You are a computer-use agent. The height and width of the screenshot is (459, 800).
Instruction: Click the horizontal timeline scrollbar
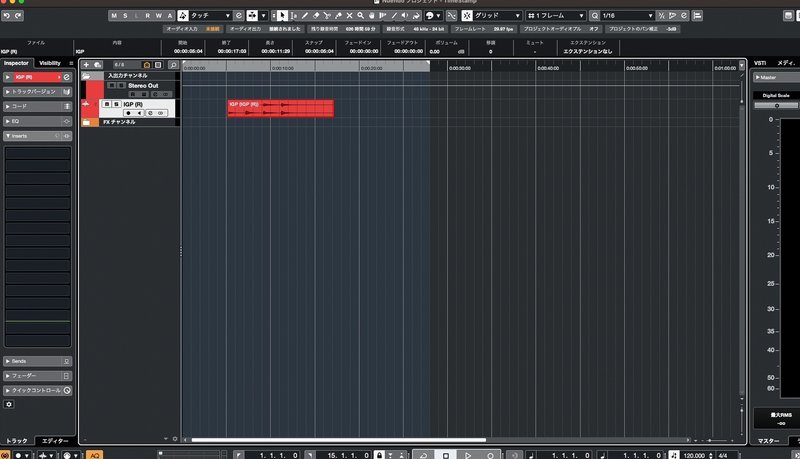(x=339, y=440)
